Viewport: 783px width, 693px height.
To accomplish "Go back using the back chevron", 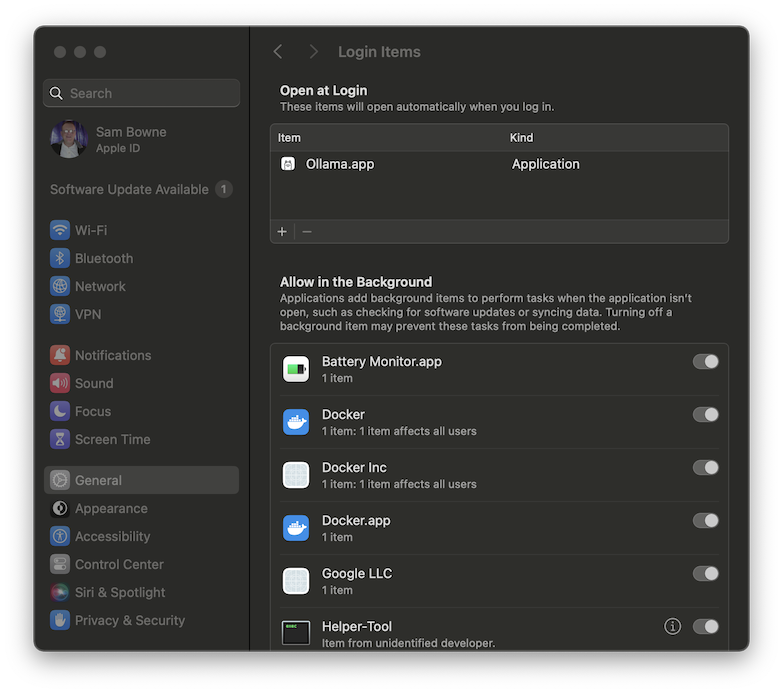I will point(278,52).
